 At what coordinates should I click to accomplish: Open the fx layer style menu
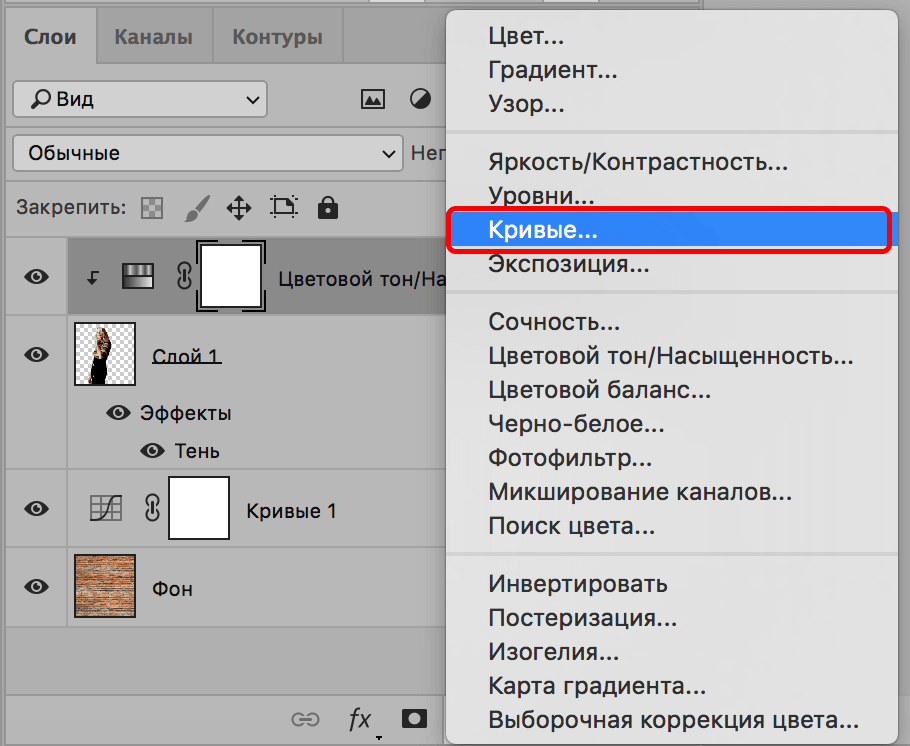click(359, 719)
